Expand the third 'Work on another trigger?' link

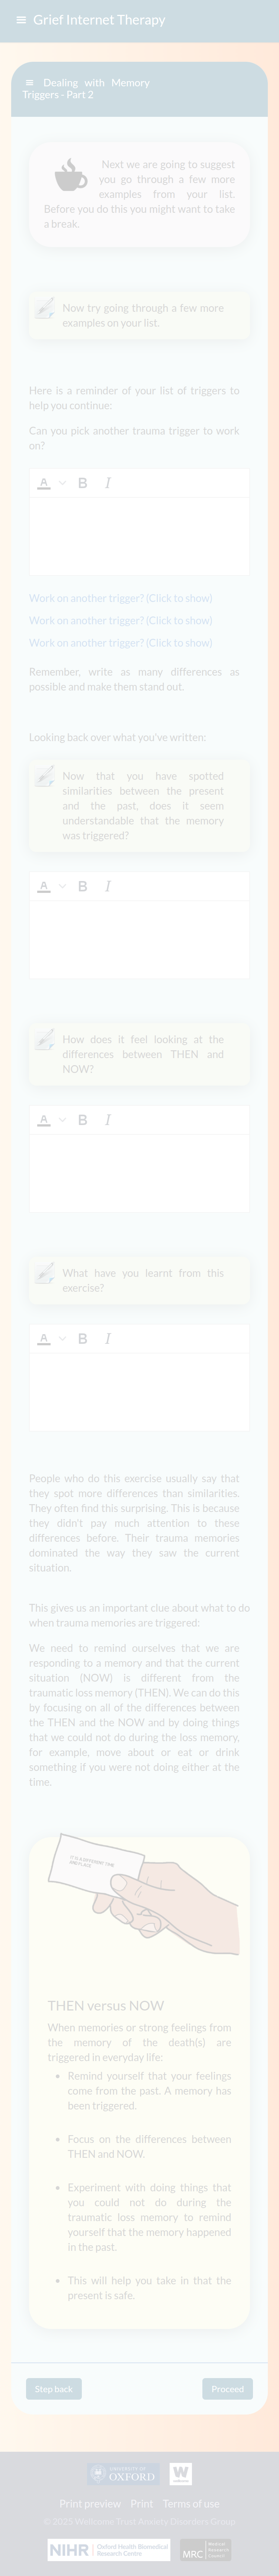(121, 643)
